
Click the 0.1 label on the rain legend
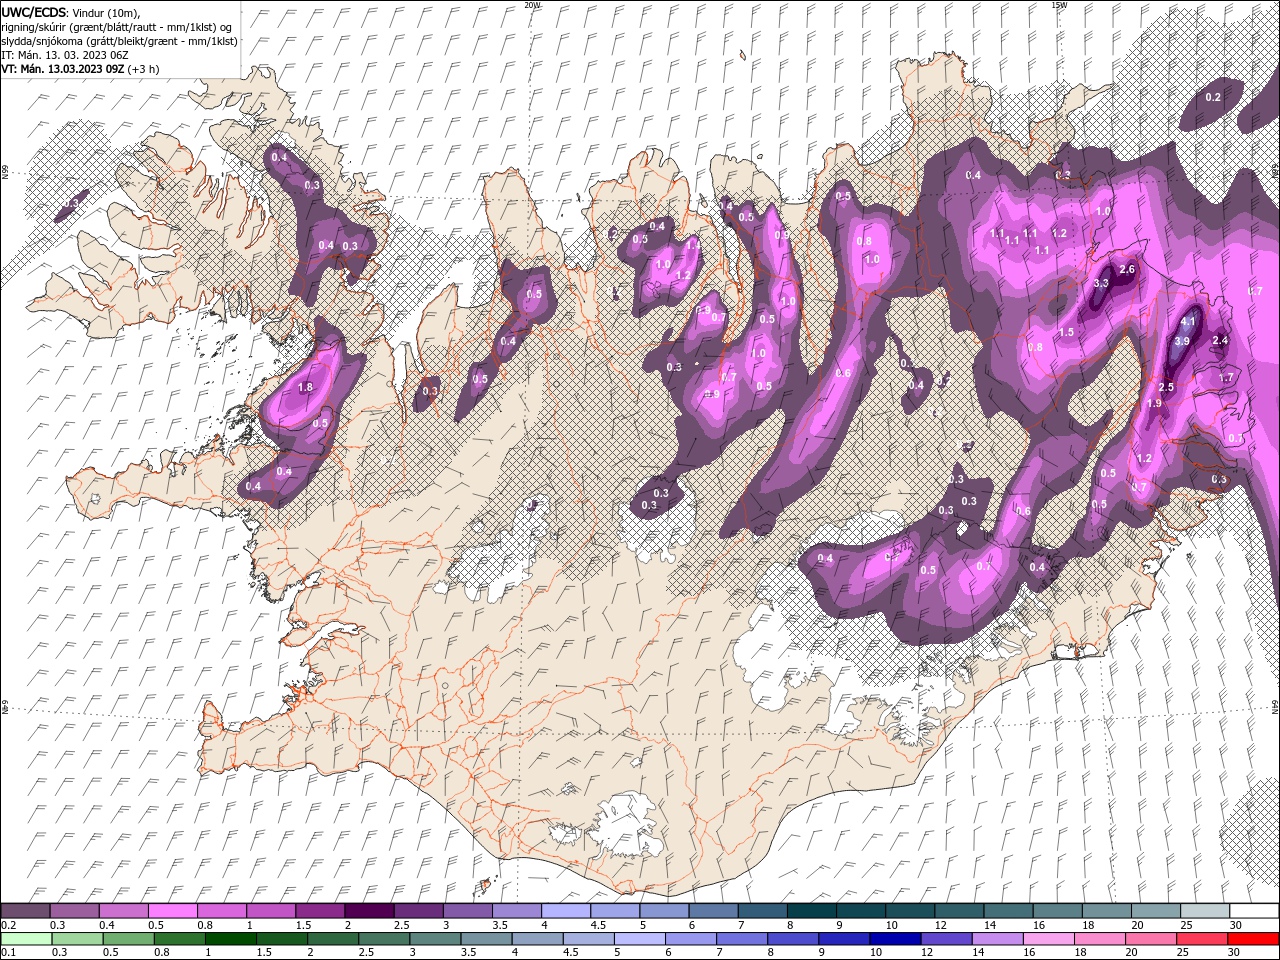click(8, 953)
